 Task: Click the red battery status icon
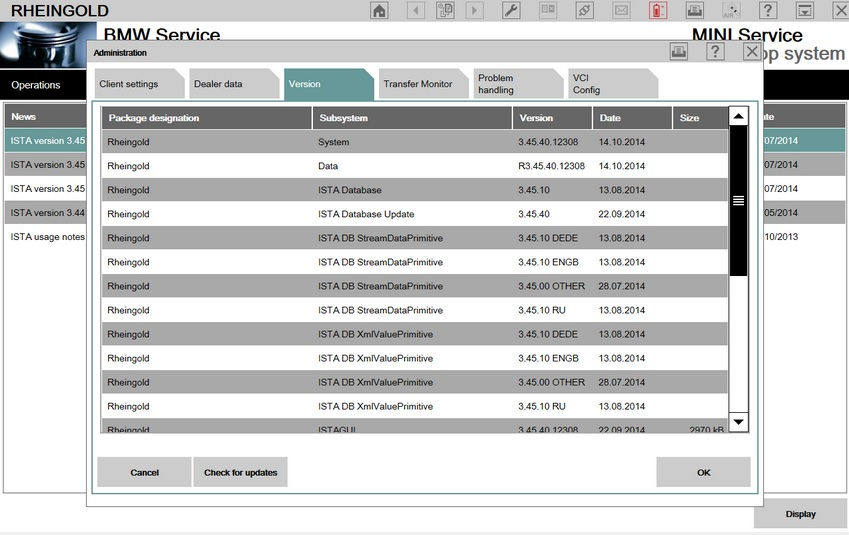coord(657,11)
